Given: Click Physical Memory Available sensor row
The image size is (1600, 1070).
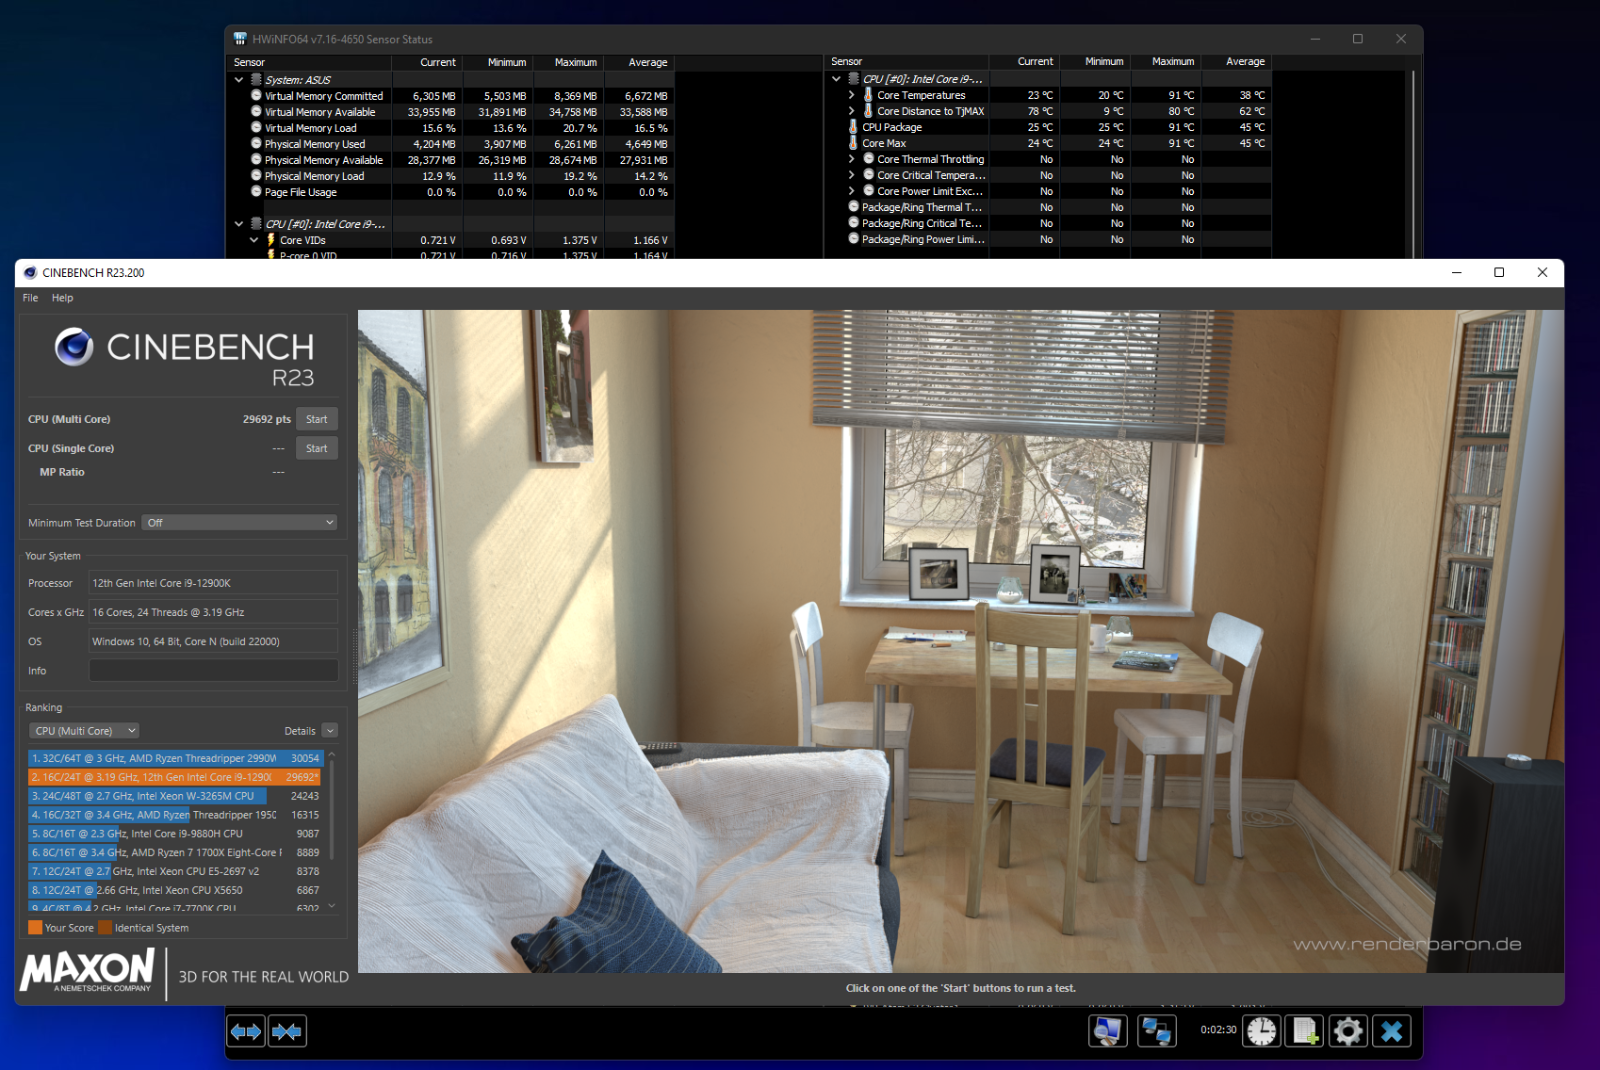Looking at the screenshot, I should [x=452, y=160].
